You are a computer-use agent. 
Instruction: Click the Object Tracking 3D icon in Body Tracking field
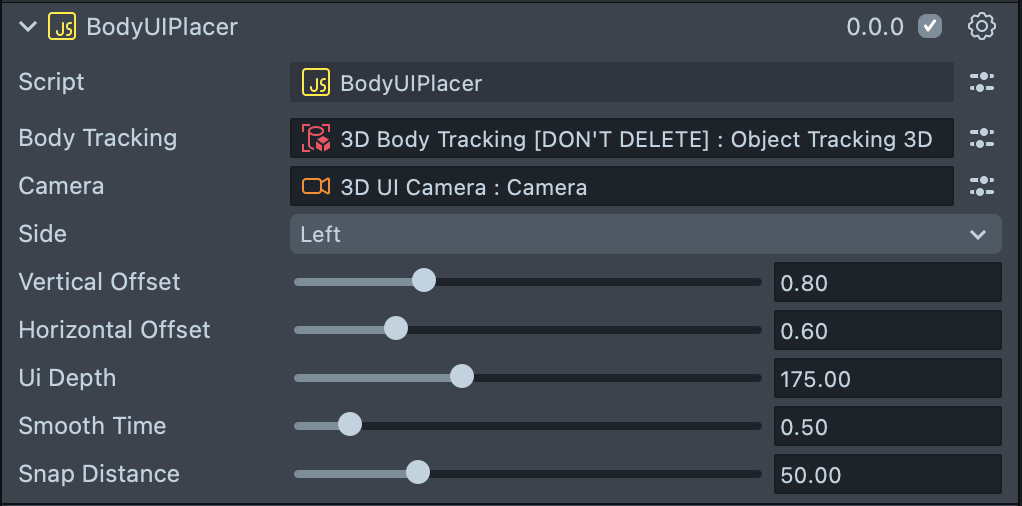pyautogui.click(x=317, y=138)
